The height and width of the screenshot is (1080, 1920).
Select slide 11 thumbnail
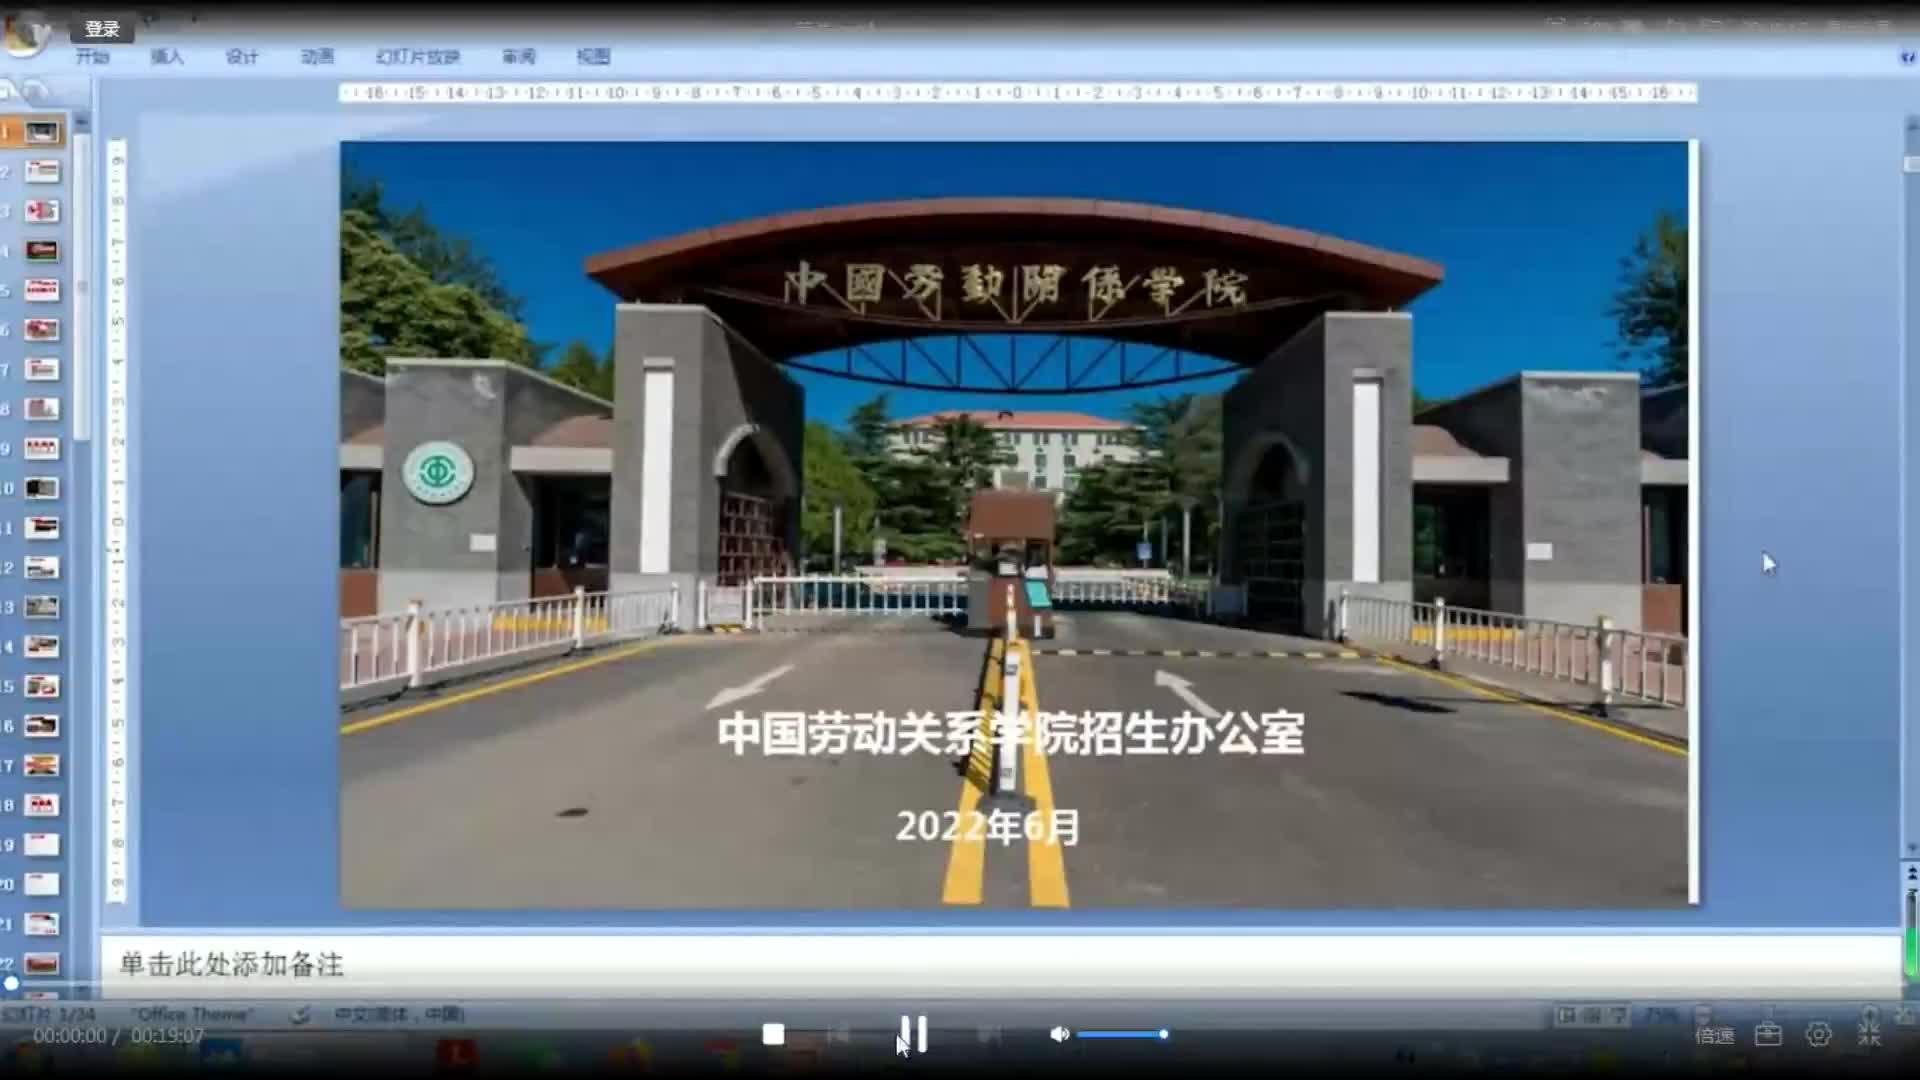pyautogui.click(x=42, y=527)
